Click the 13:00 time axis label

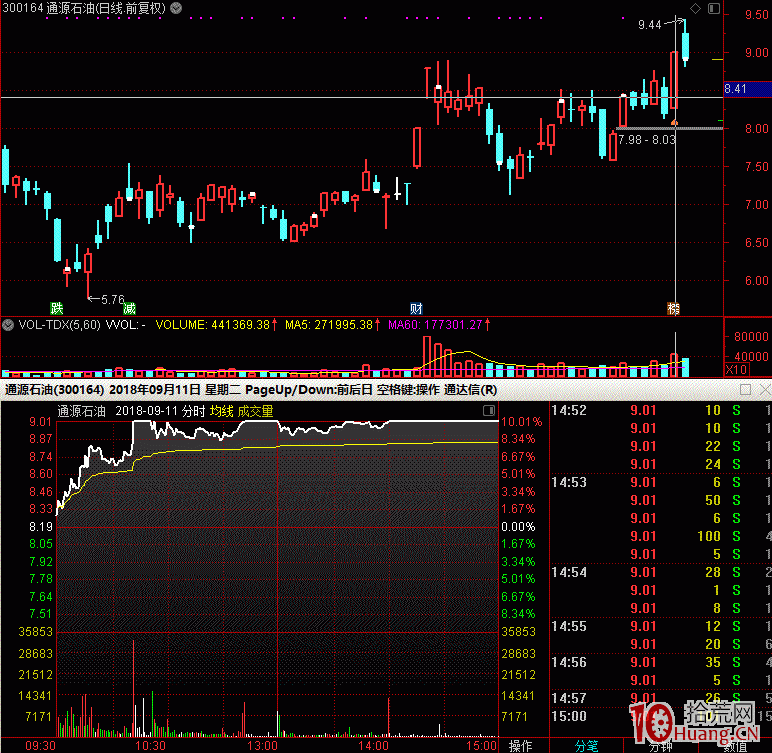click(262, 746)
